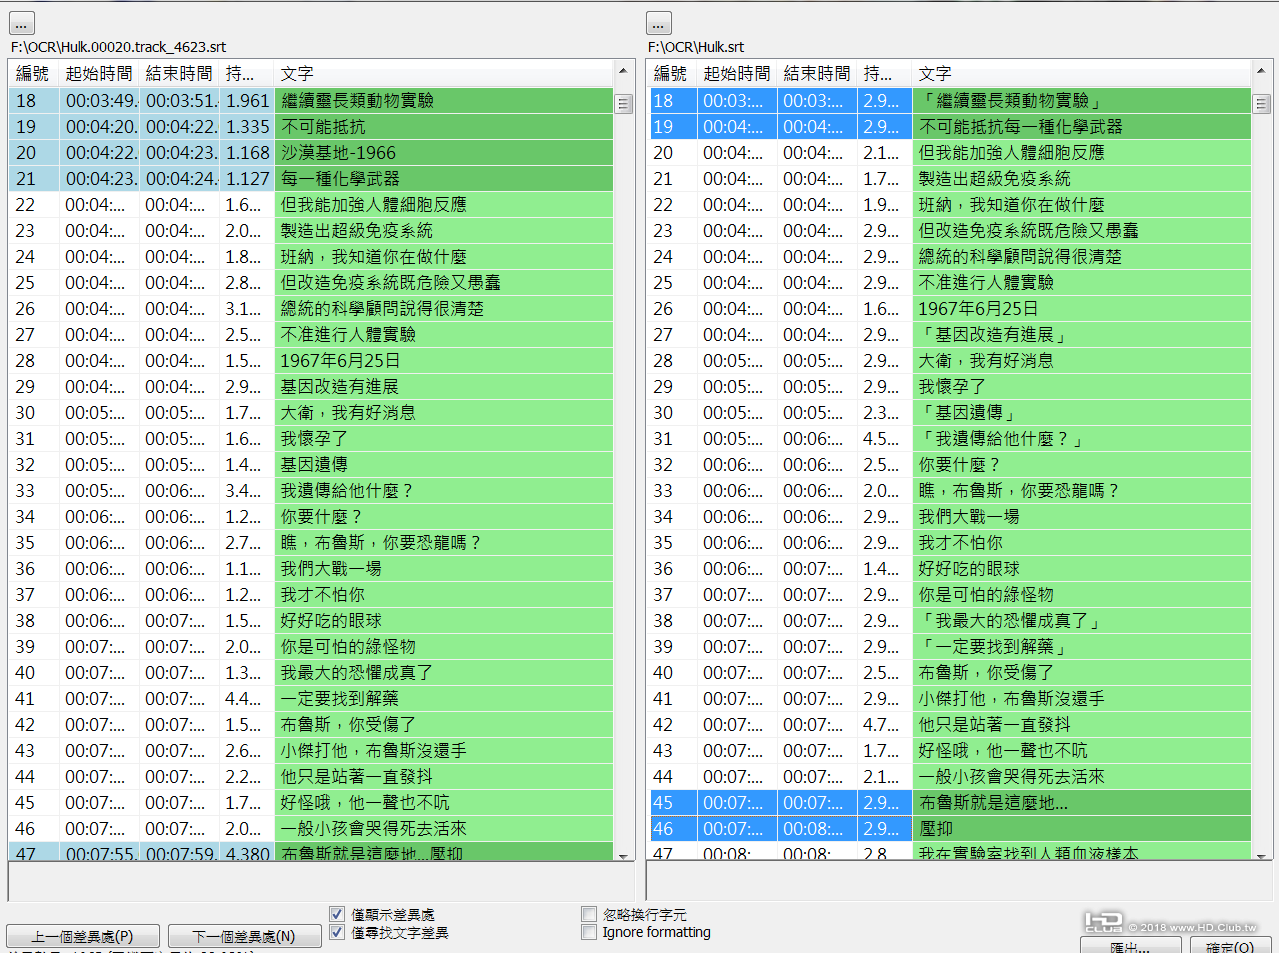Click right list 起始時間 column header

coord(737,73)
